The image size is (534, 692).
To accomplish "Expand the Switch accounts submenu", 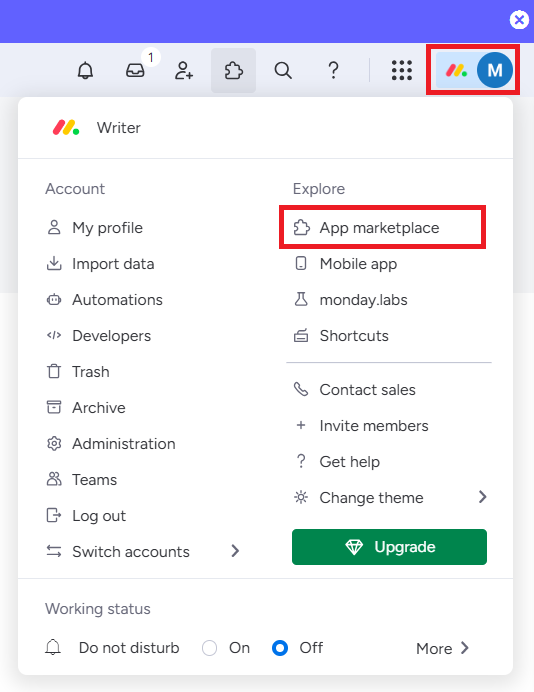I will pyautogui.click(x=143, y=552).
